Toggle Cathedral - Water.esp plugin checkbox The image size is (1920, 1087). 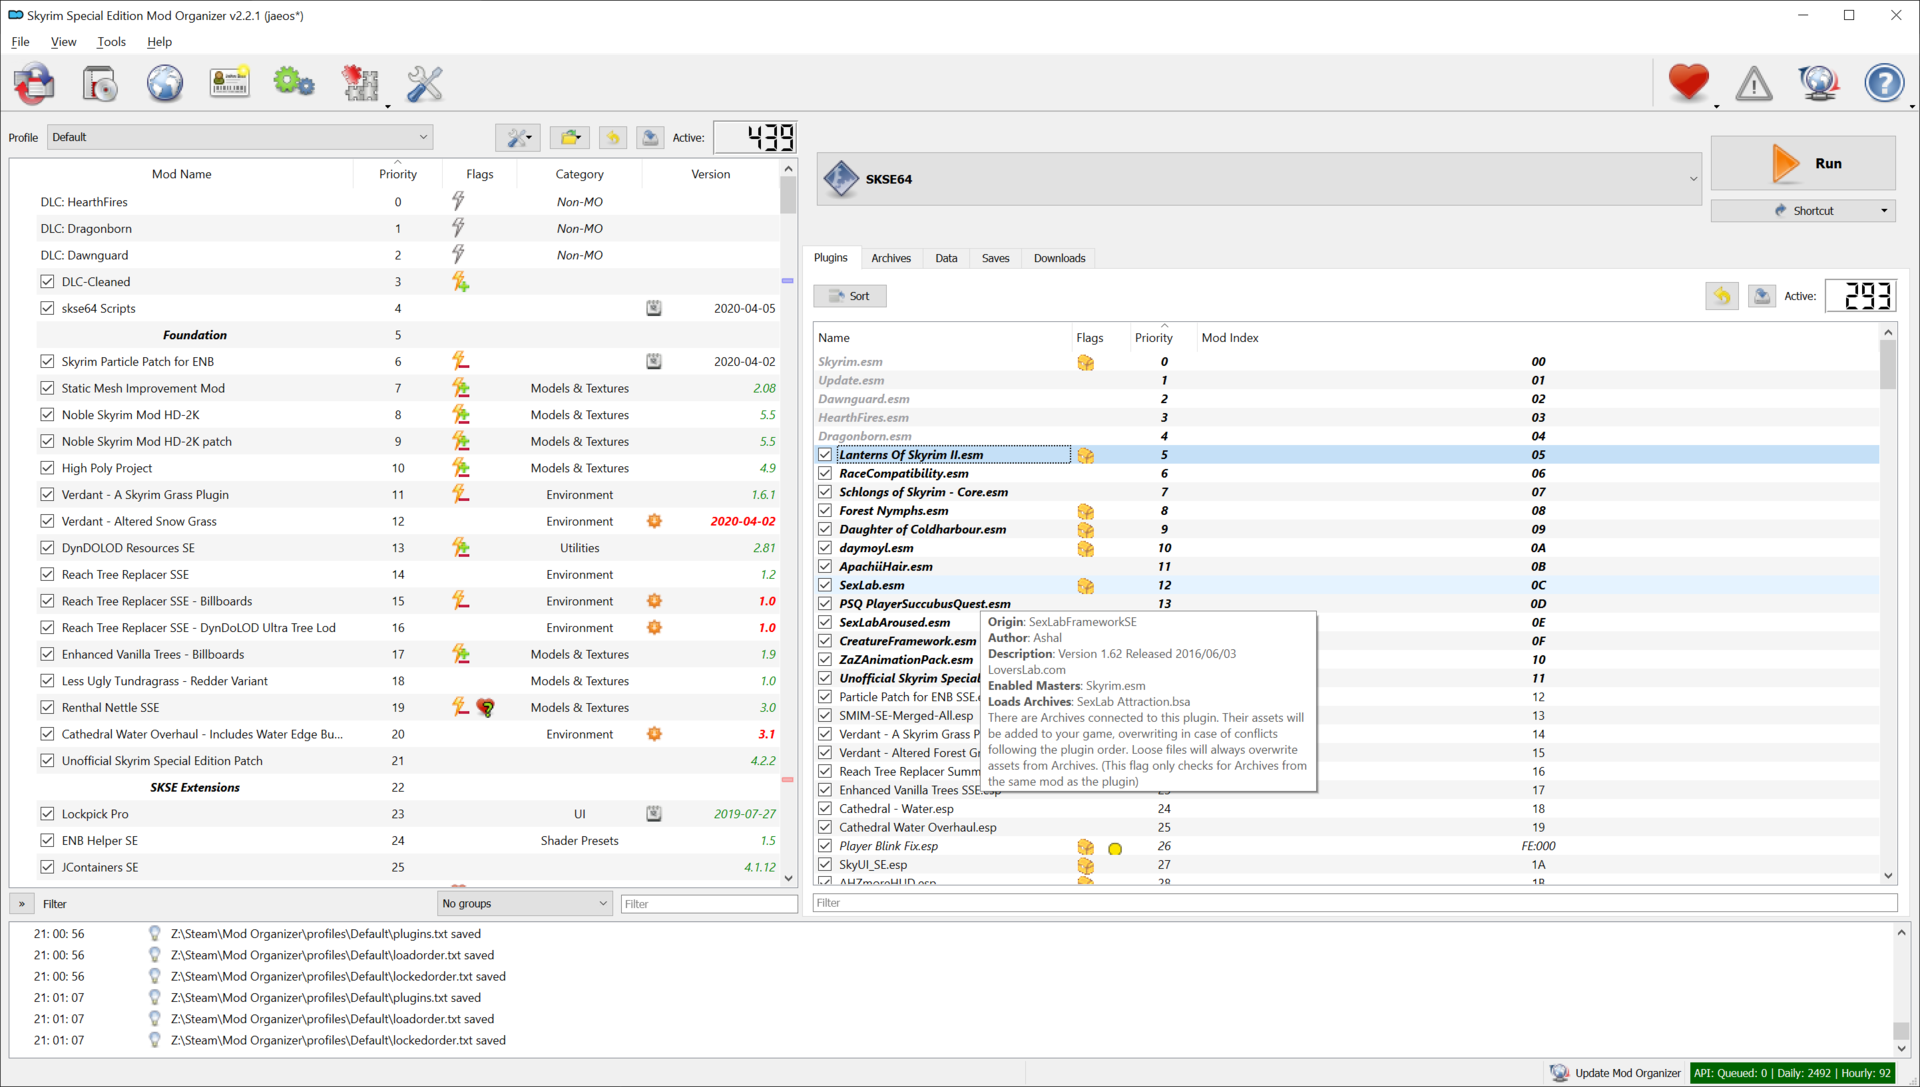coord(825,809)
